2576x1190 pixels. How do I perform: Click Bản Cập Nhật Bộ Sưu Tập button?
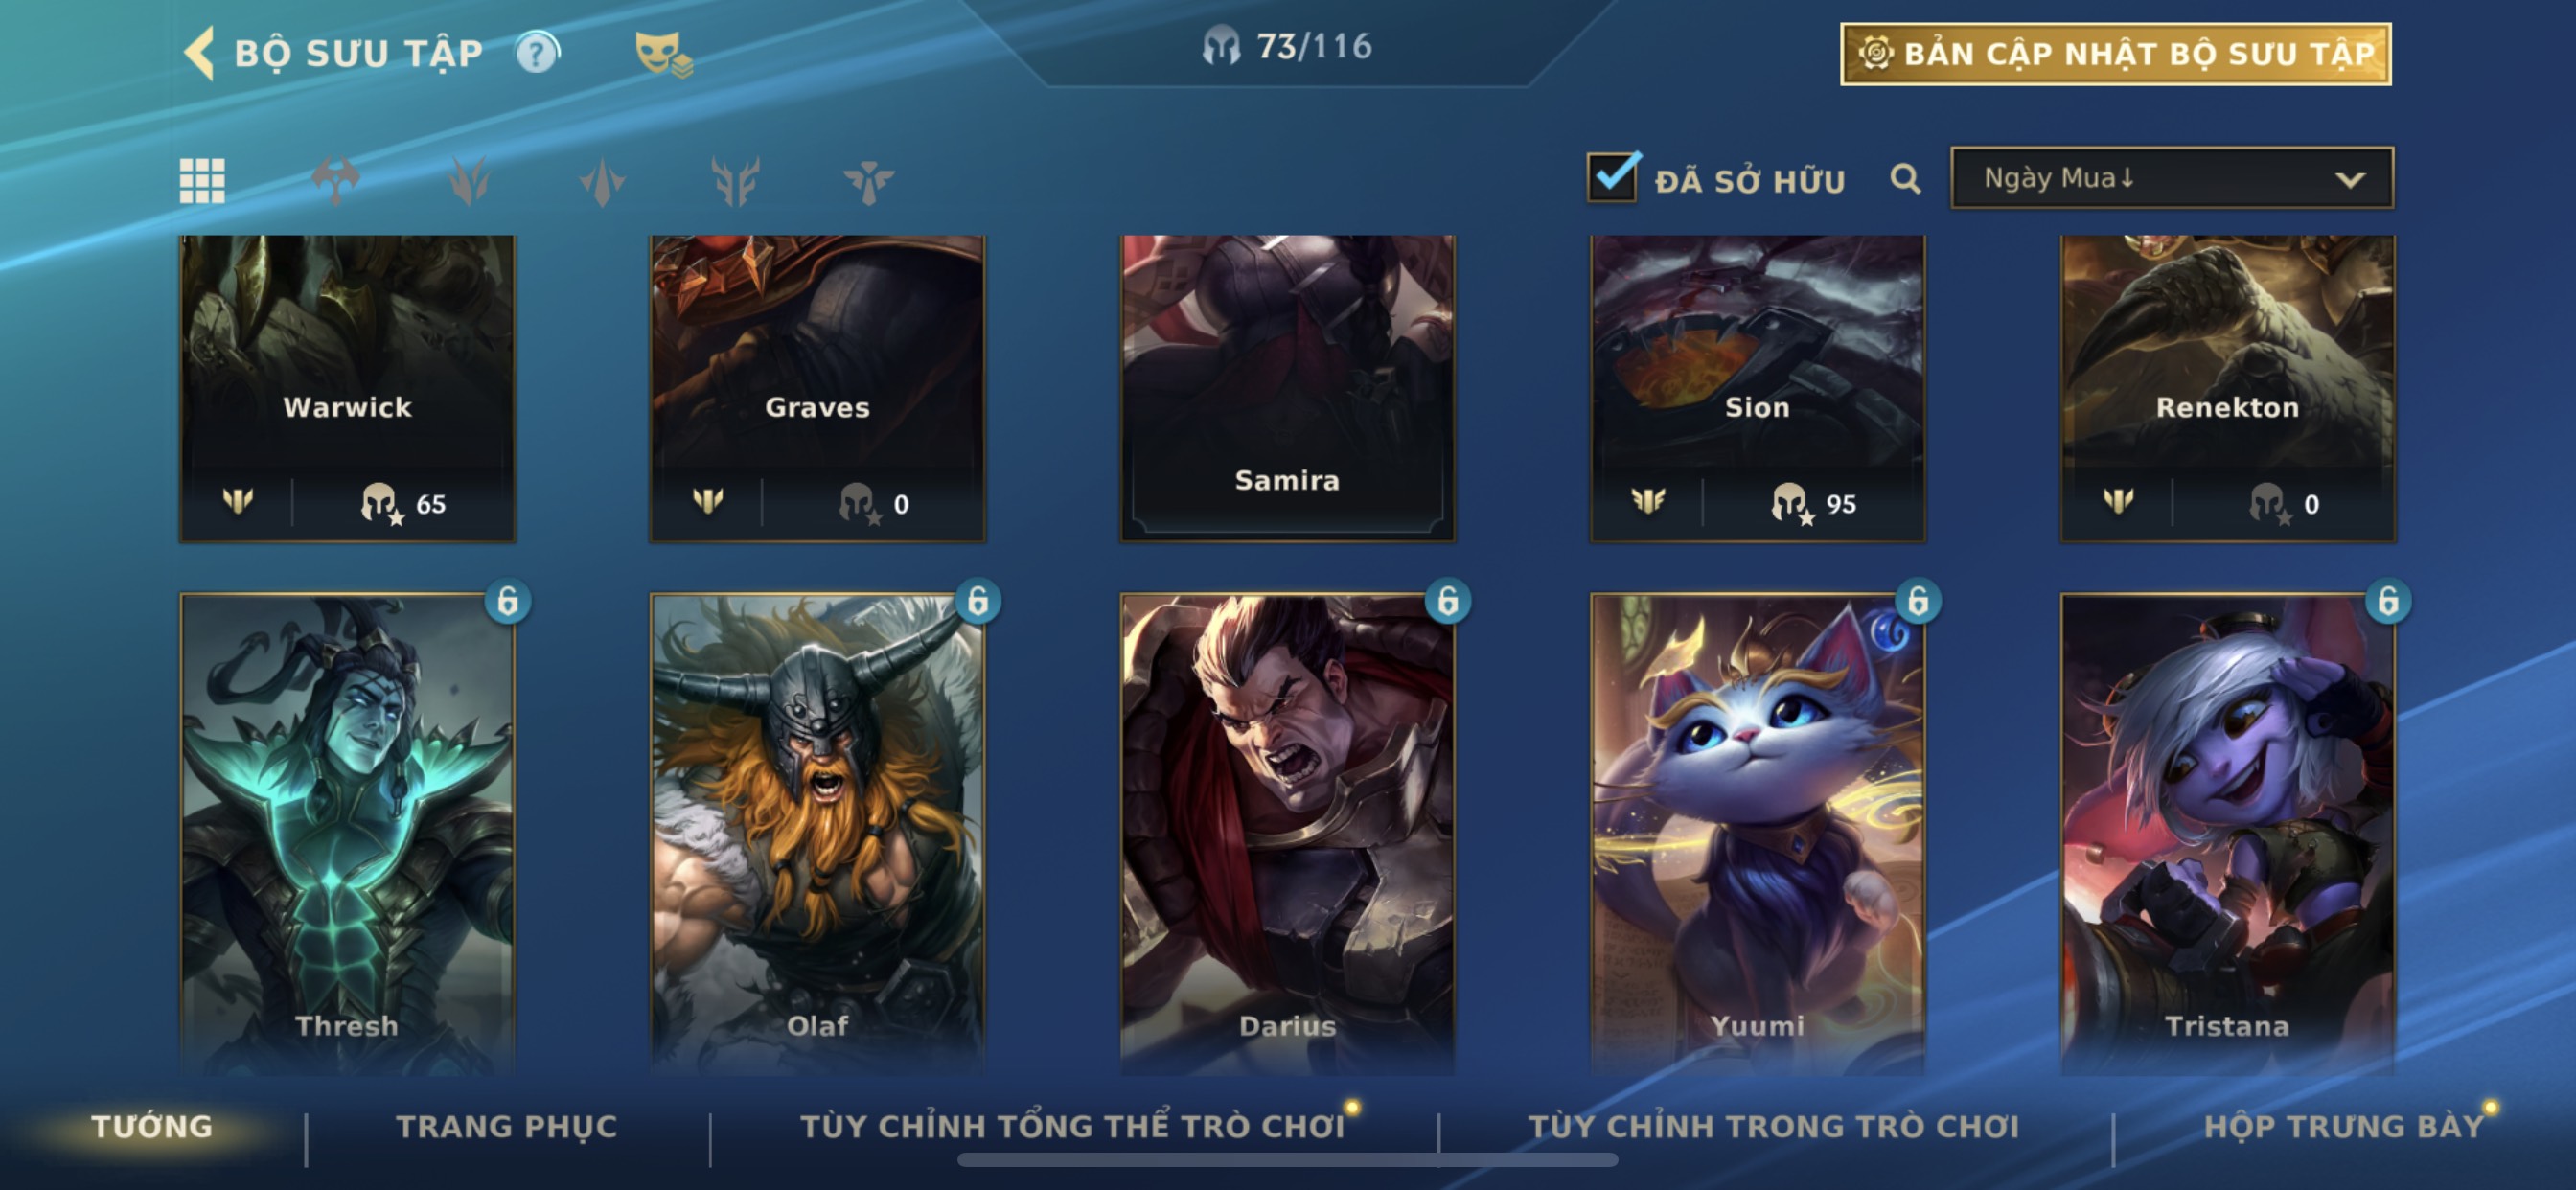coord(2116,54)
